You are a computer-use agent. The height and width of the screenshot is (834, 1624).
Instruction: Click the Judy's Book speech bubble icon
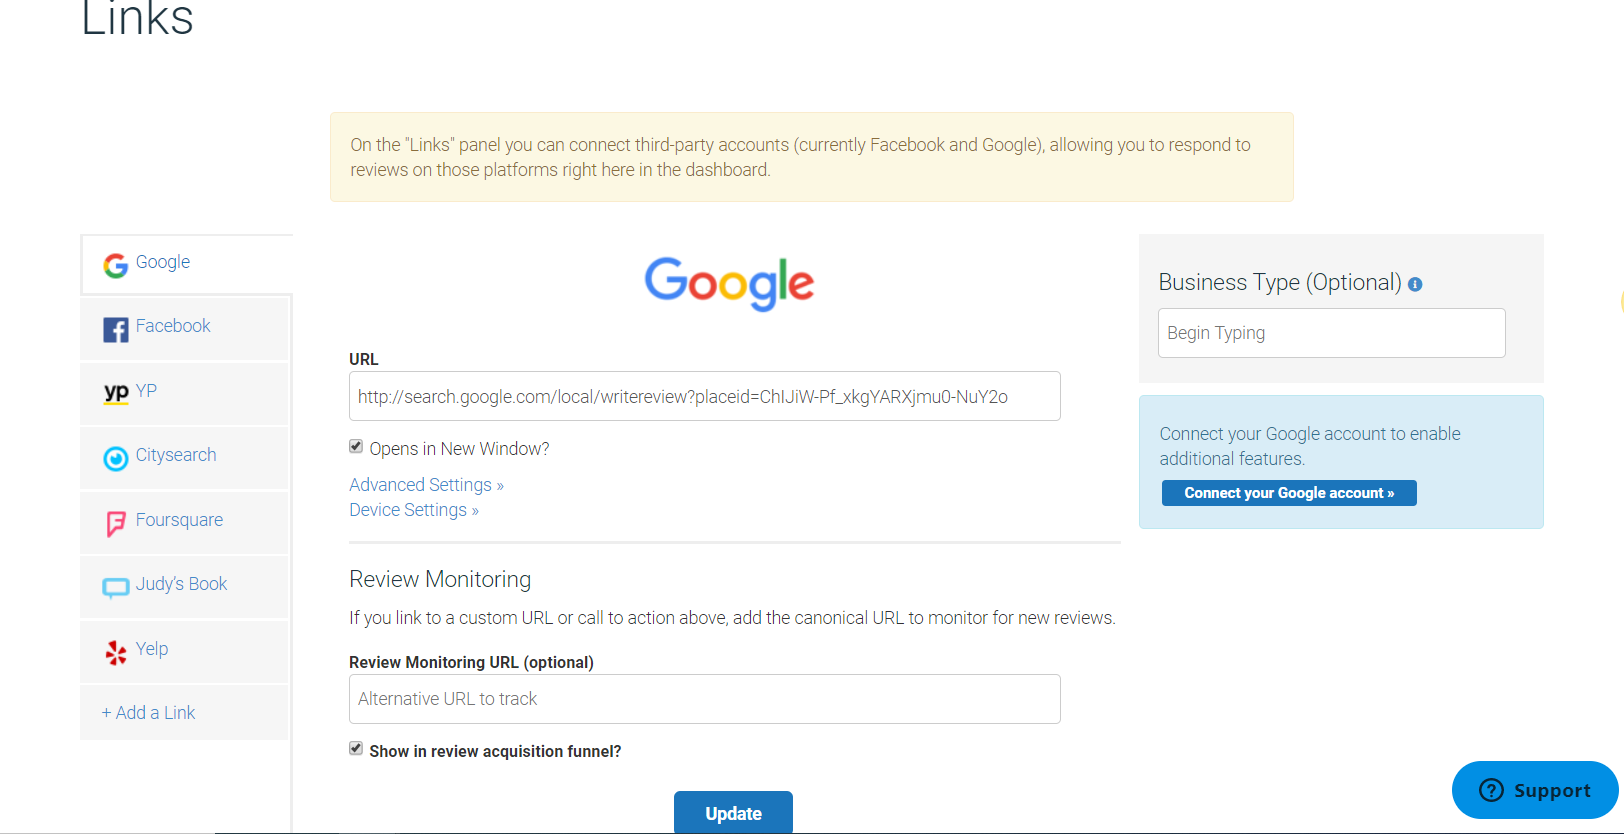(116, 587)
